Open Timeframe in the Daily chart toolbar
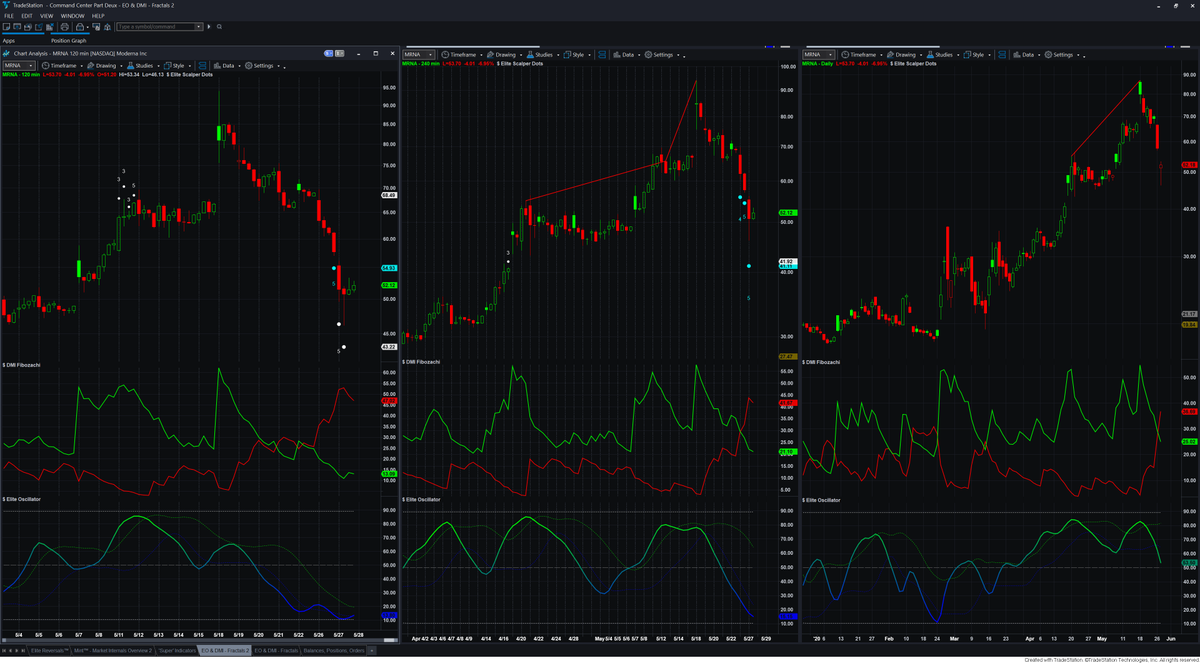The height and width of the screenshot is (663, 1200). point(859,55)
